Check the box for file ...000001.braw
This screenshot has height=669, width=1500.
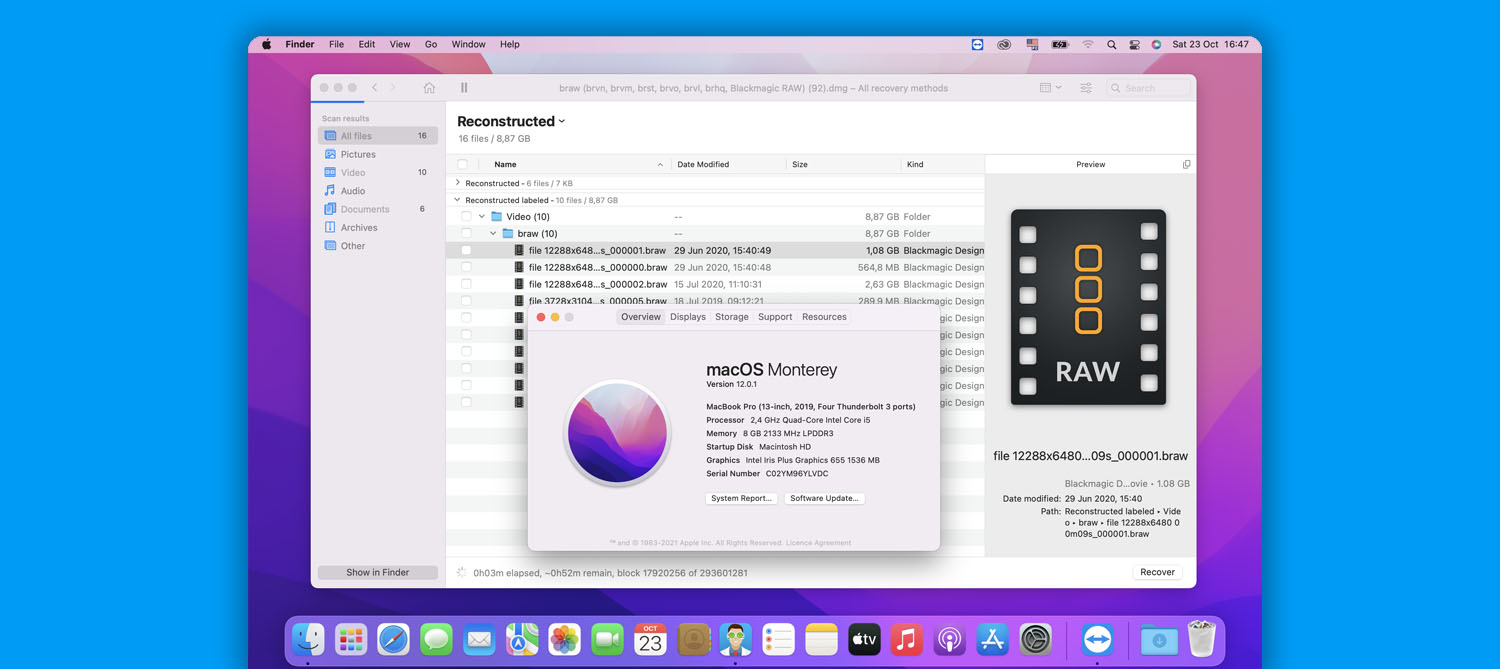466,250
